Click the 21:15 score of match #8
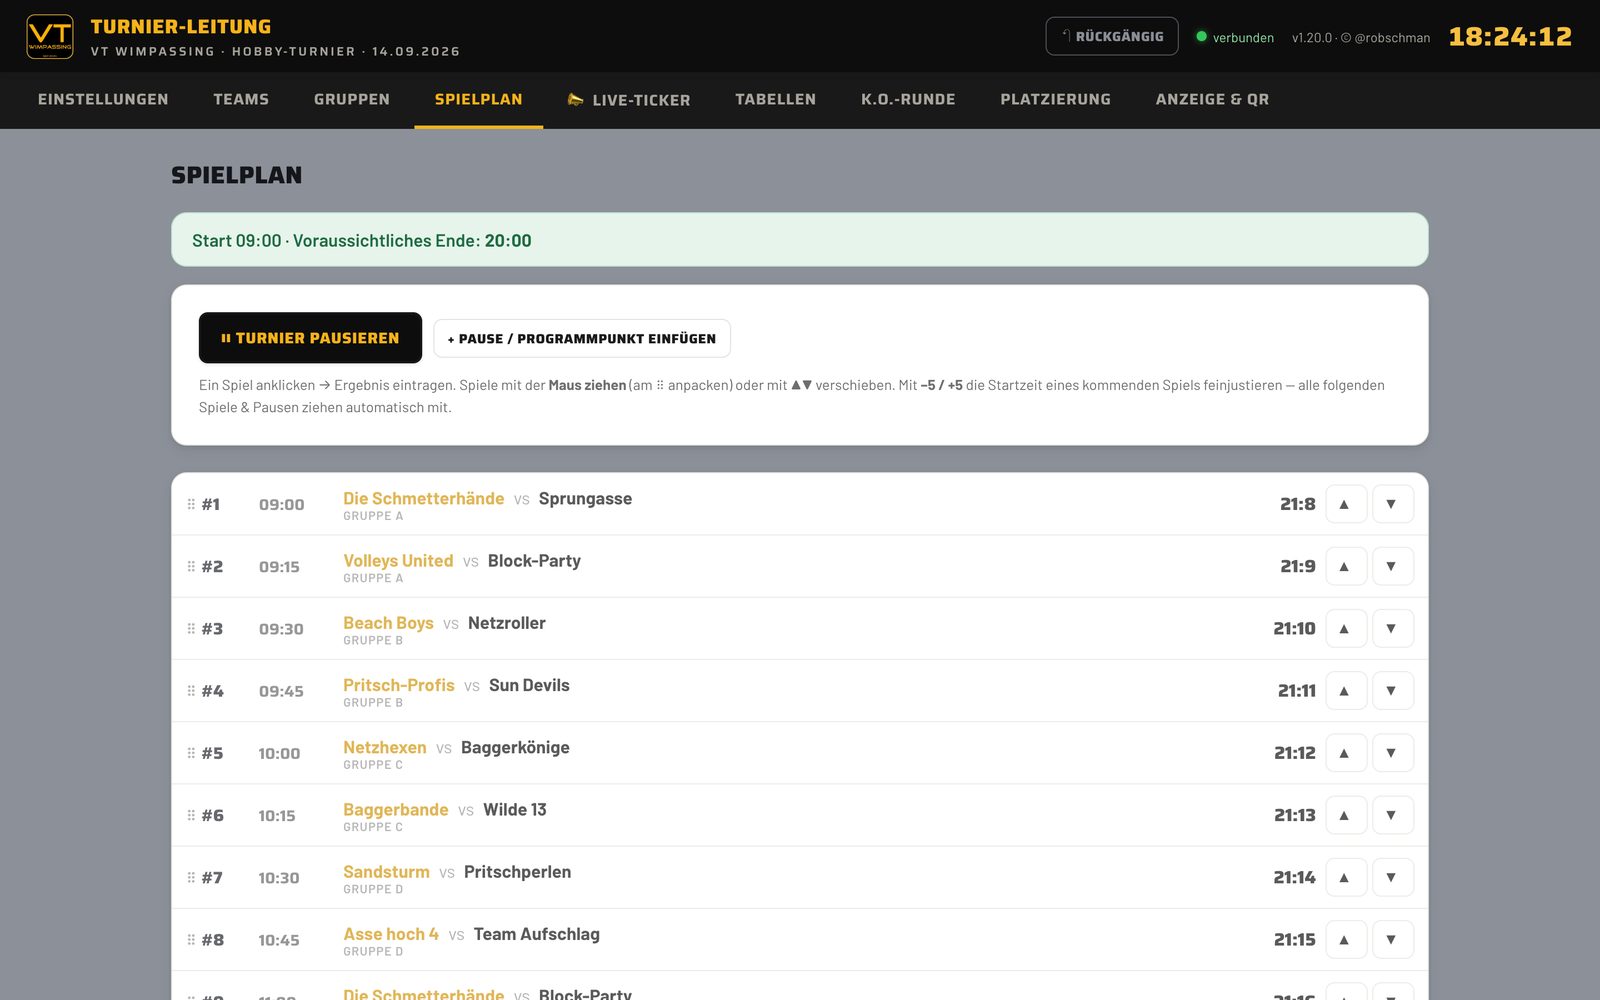The width and height of the screenshot is (1600, 1000). [x=1295, y=940]
